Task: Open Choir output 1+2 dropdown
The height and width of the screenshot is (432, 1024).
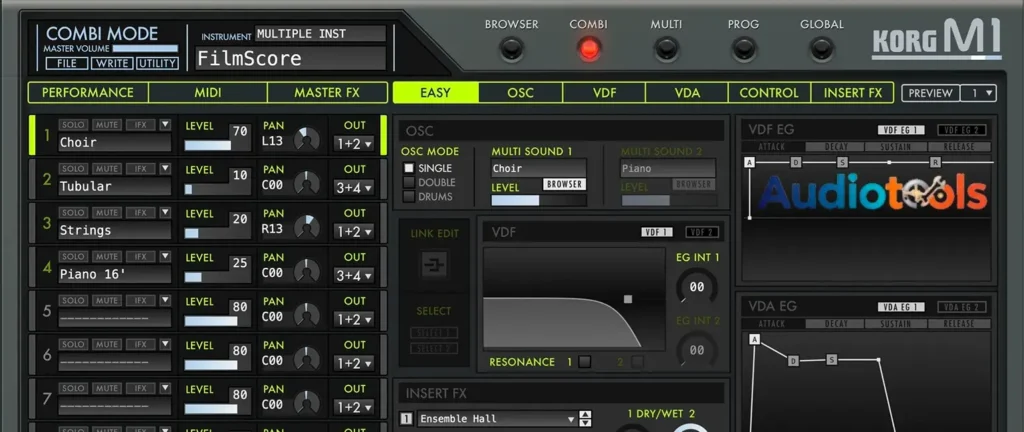Action: click(354, 144)
